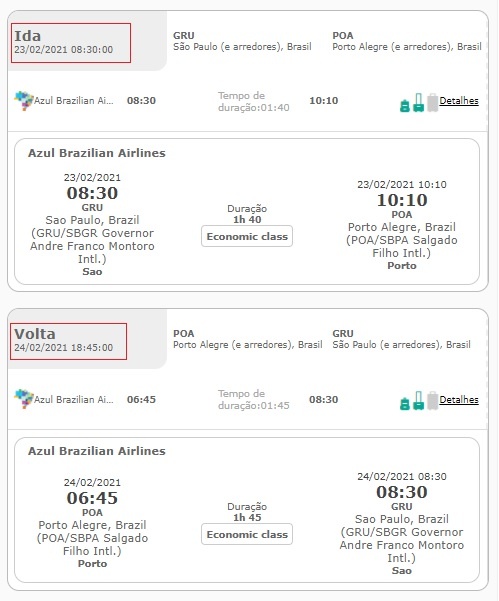Select the Volta date header box
Image resolution: width=499 pixels, height=601 pixels.
69,341
